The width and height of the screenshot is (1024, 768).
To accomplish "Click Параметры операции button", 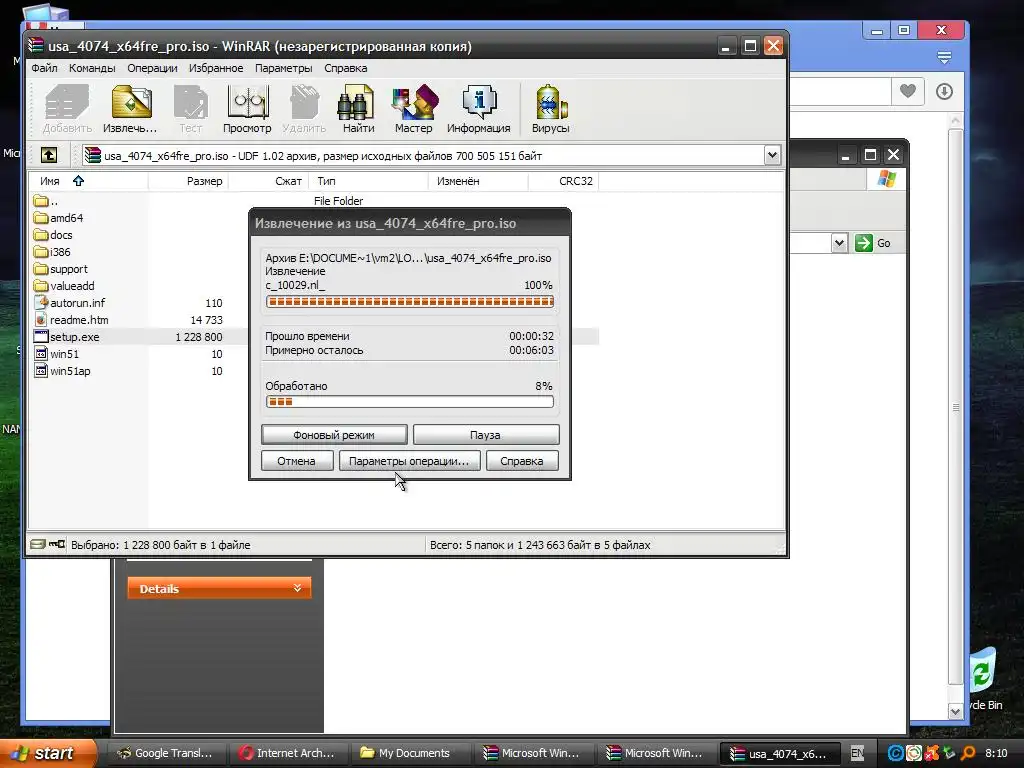I will coord(409,461).
